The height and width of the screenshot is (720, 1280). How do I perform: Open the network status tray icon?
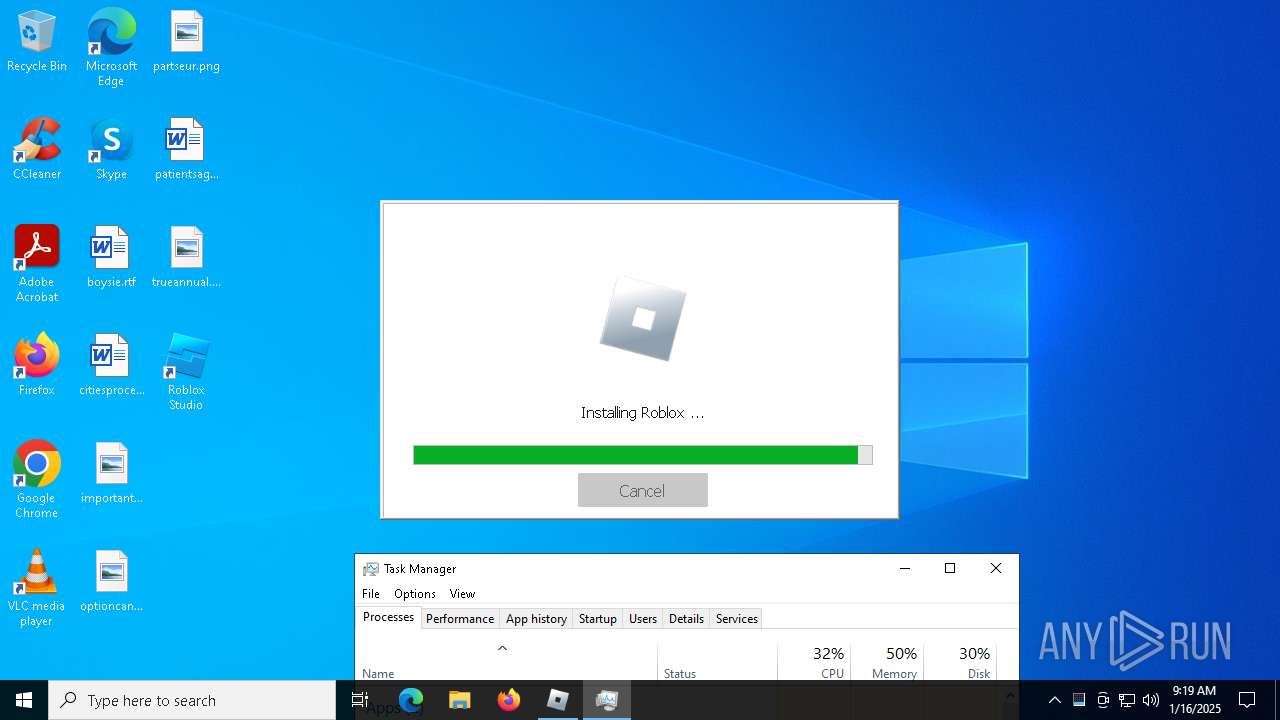point(1127,700)
